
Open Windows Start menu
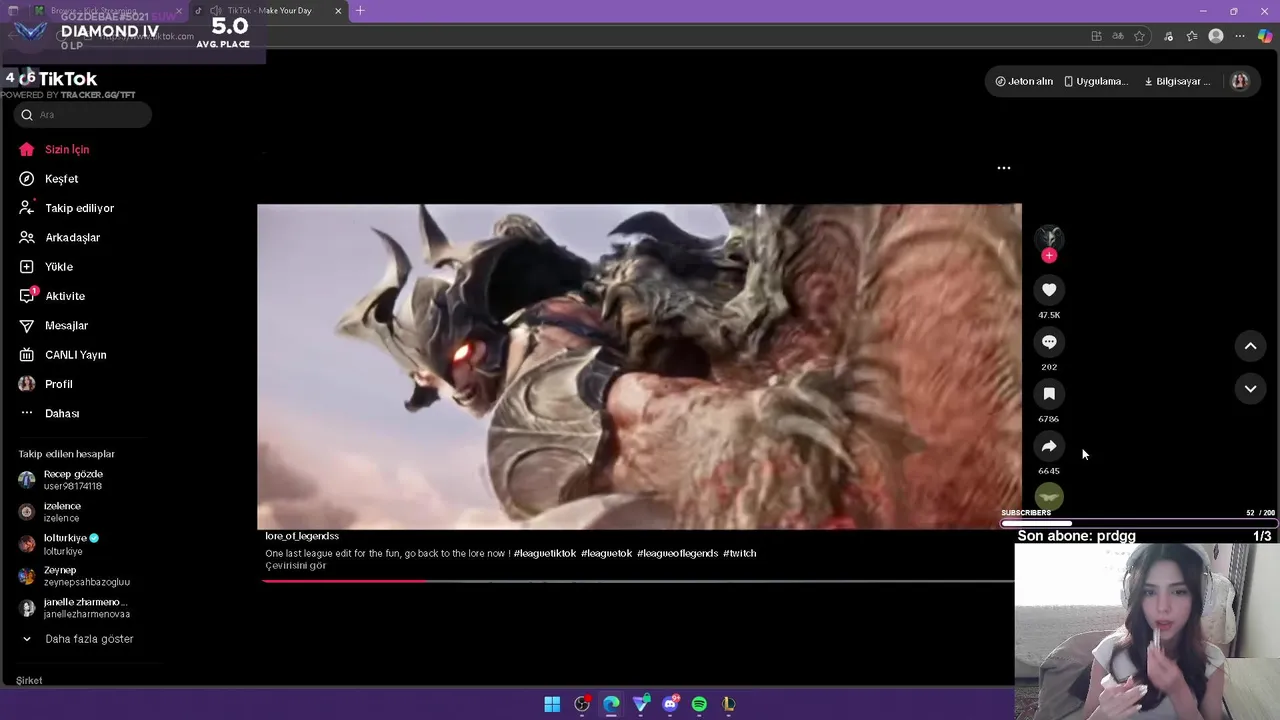click(x=552, y=704)
